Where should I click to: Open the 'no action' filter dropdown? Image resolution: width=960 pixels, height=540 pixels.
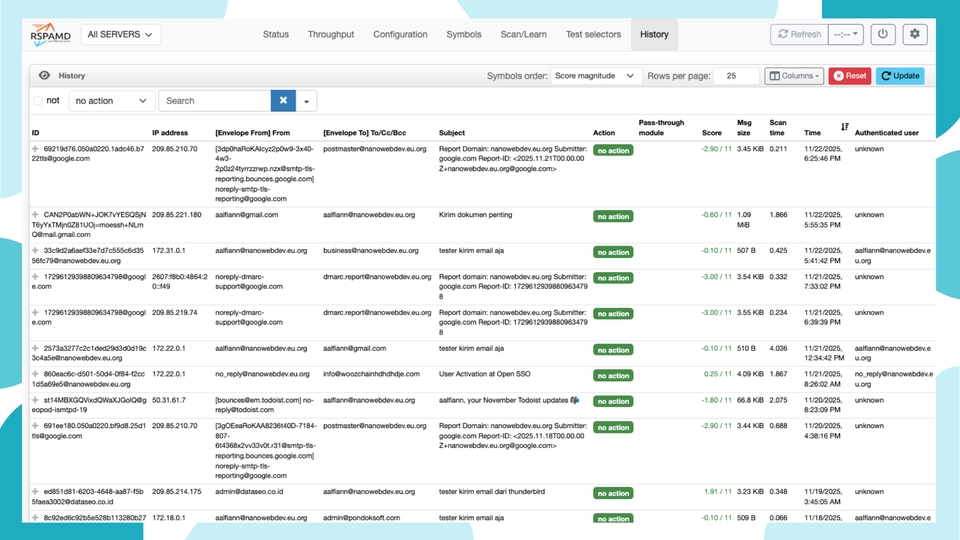point(112,101)
